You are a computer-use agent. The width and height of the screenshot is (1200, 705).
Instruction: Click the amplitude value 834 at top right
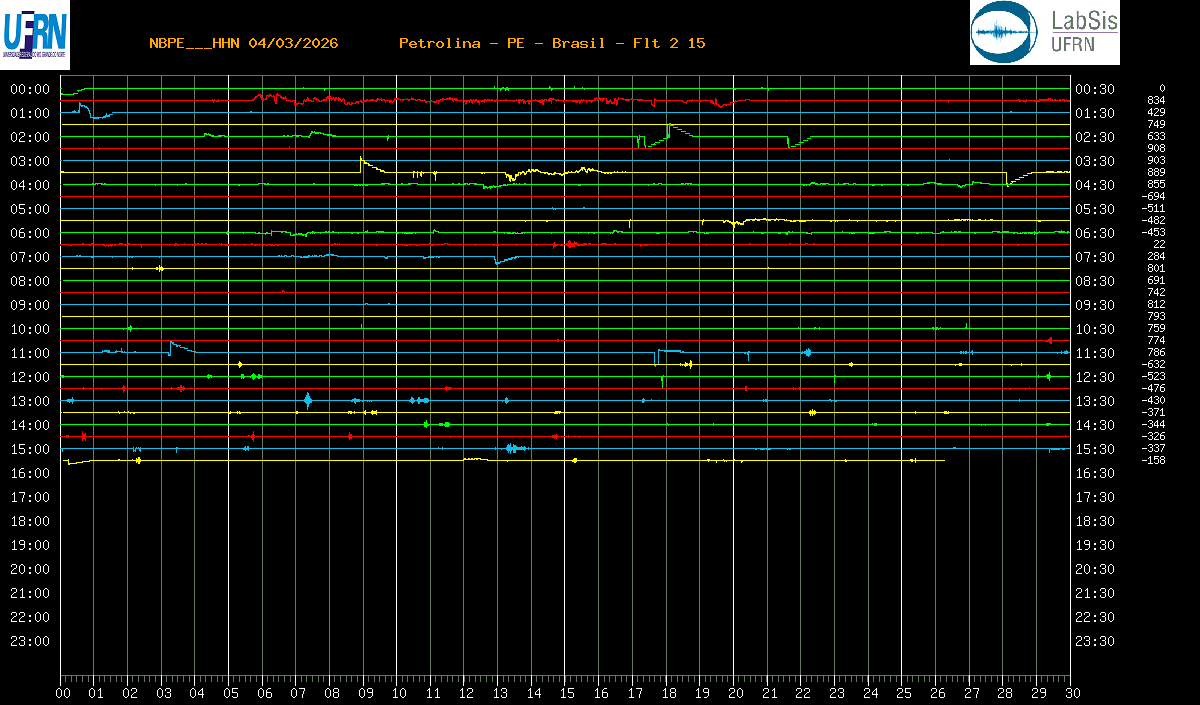pyautogui.click(x=1156, y=100)
